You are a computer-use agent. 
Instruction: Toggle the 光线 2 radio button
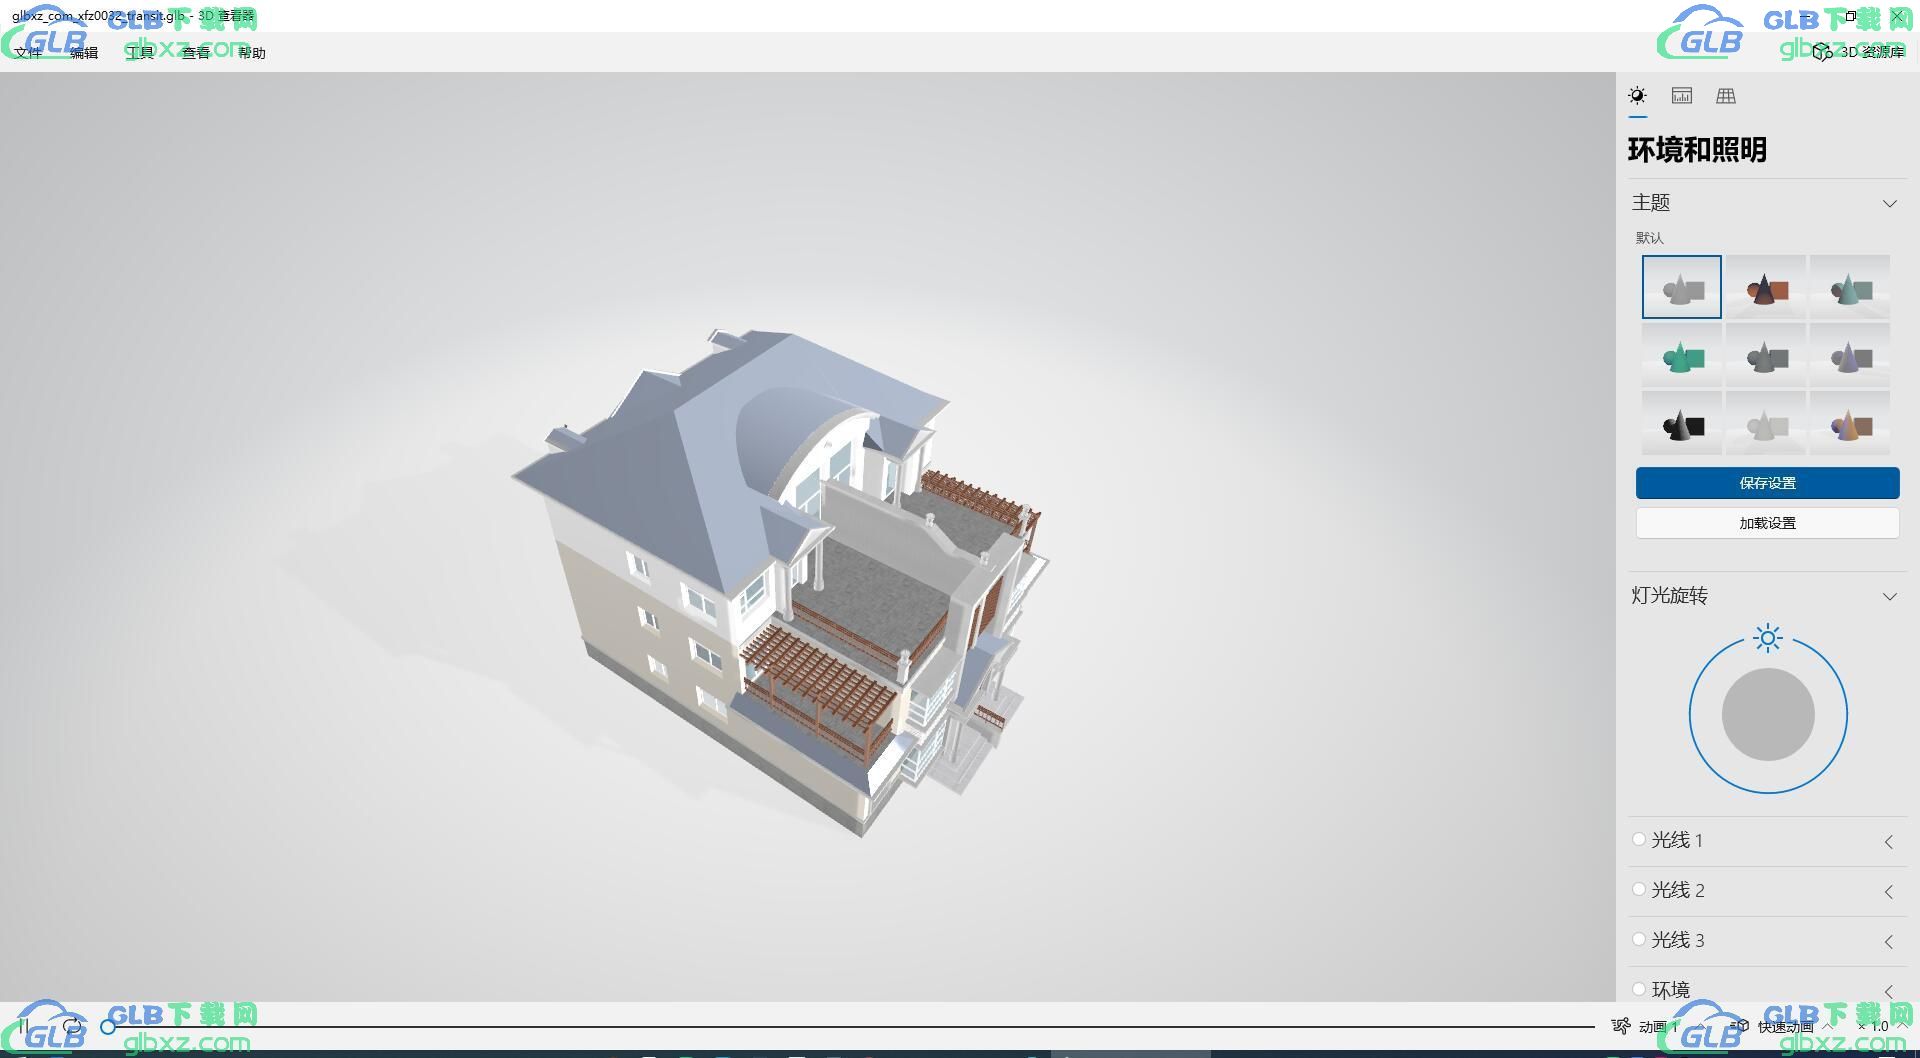(x=1639, y=890)
